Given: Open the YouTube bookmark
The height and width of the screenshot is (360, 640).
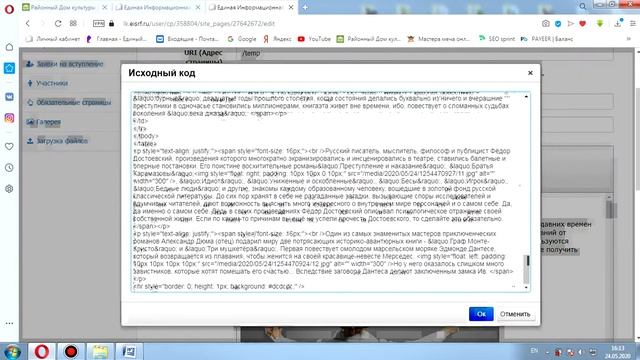Looking at the screenshot, I should 314,39.
